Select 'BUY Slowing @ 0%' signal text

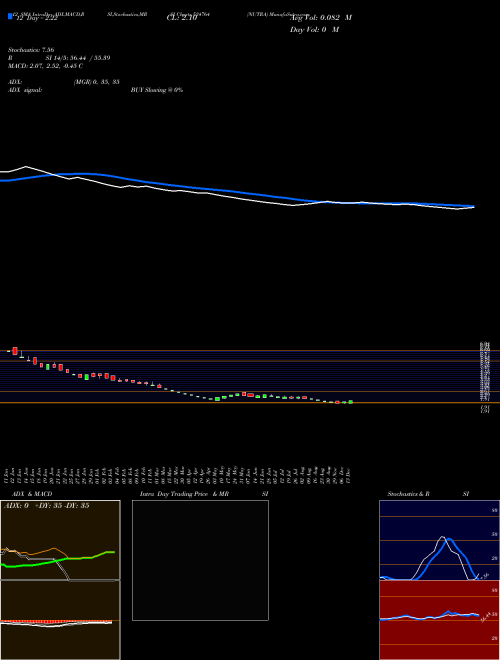157,90
